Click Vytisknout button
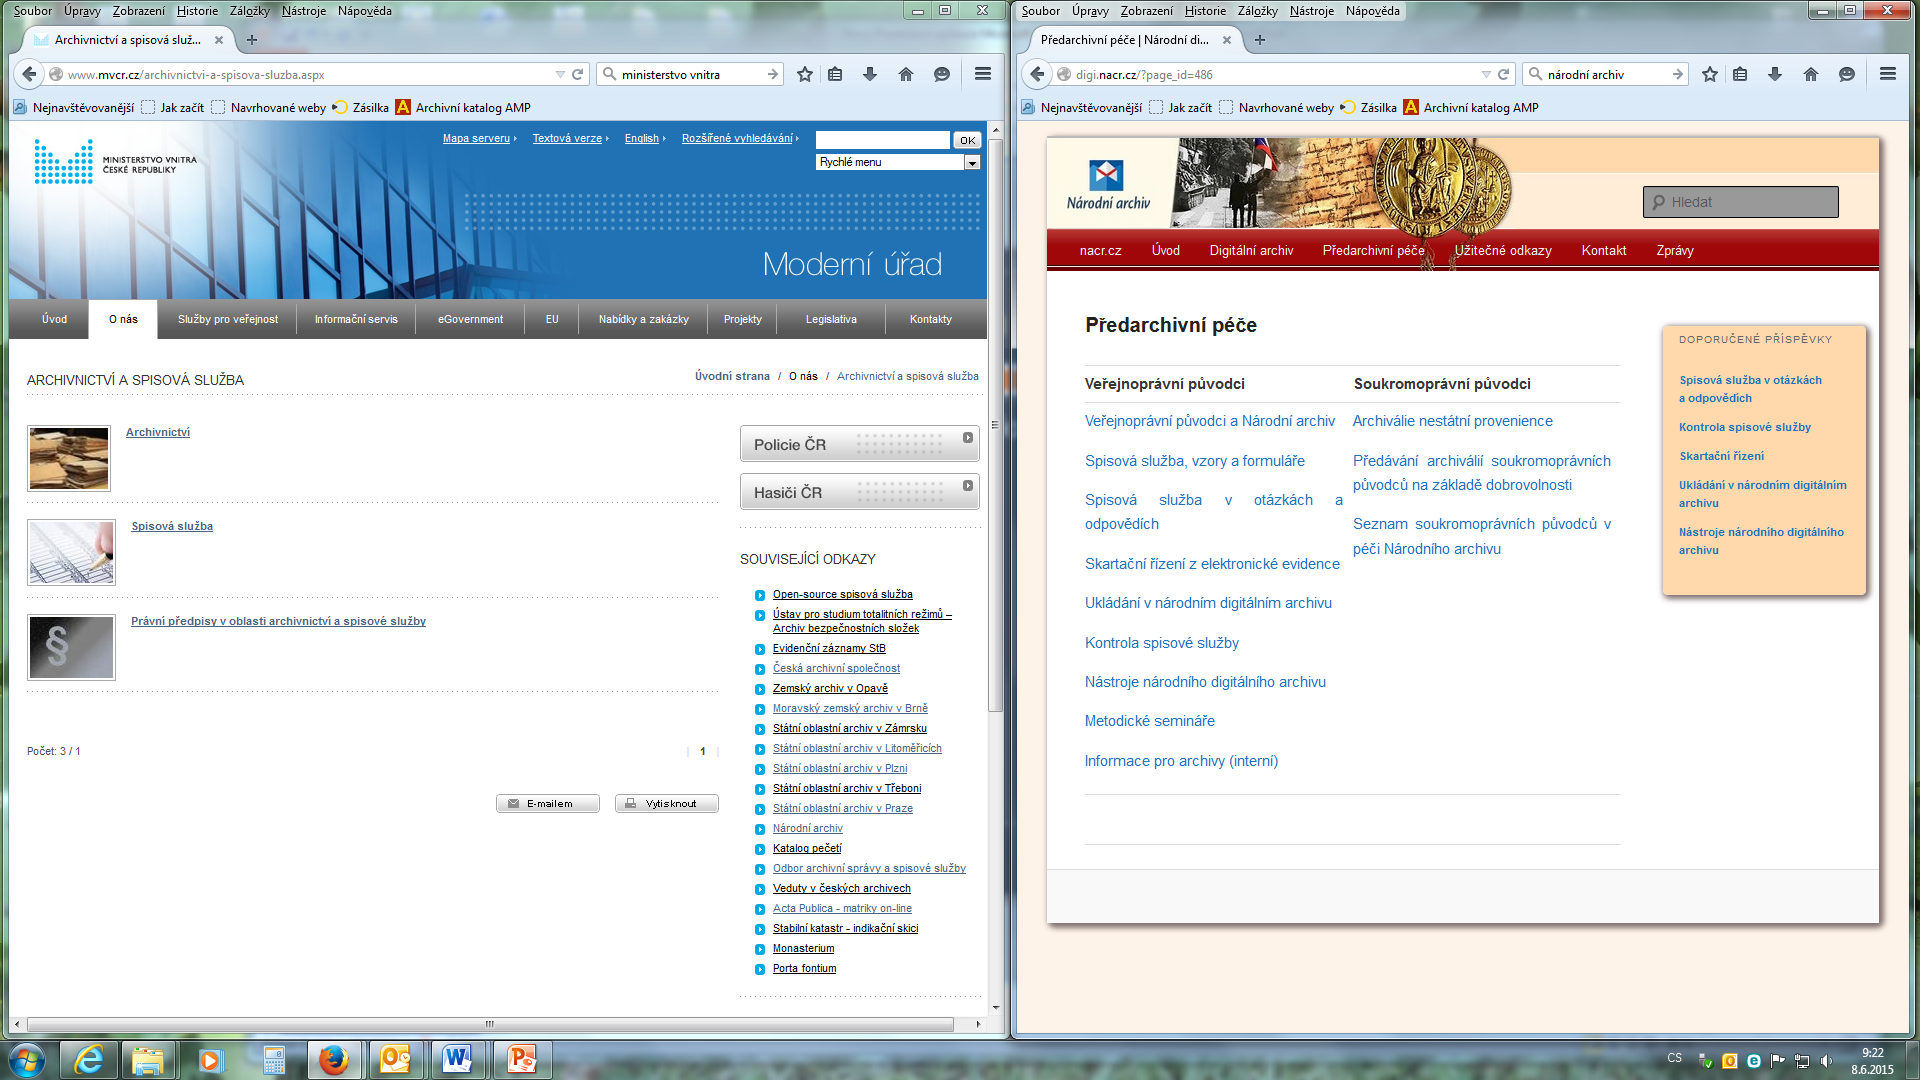 tap(667, 803)
